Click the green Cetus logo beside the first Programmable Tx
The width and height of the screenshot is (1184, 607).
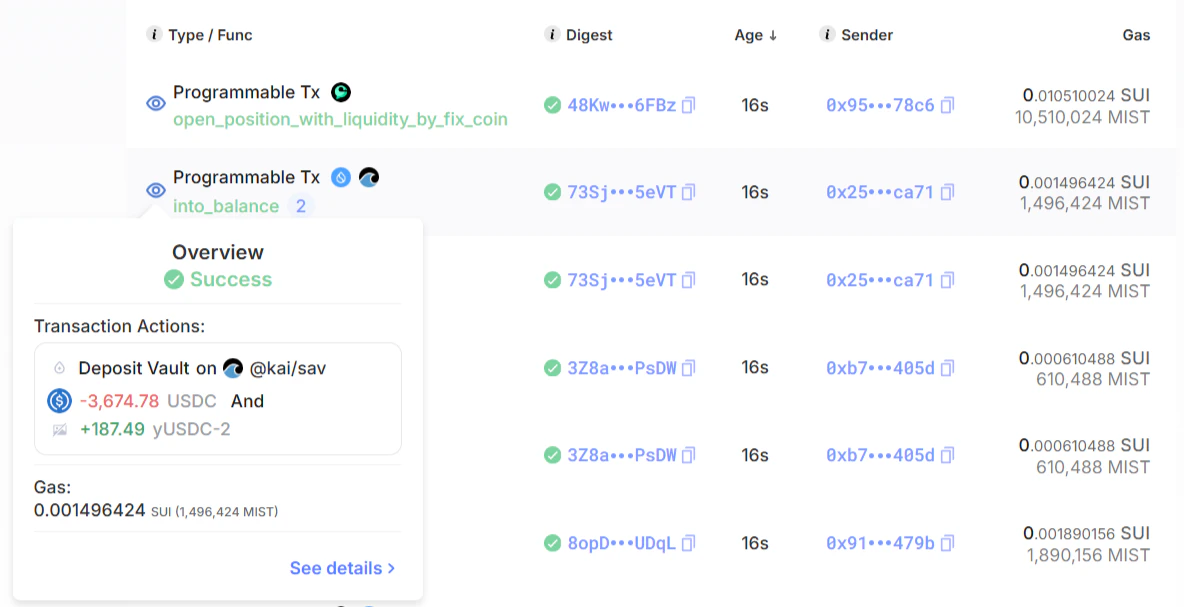[x=341, y=92]
